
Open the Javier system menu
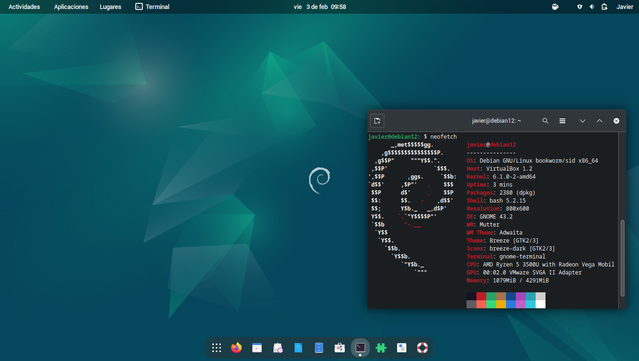pyautogui.click(x=624, y=7)
